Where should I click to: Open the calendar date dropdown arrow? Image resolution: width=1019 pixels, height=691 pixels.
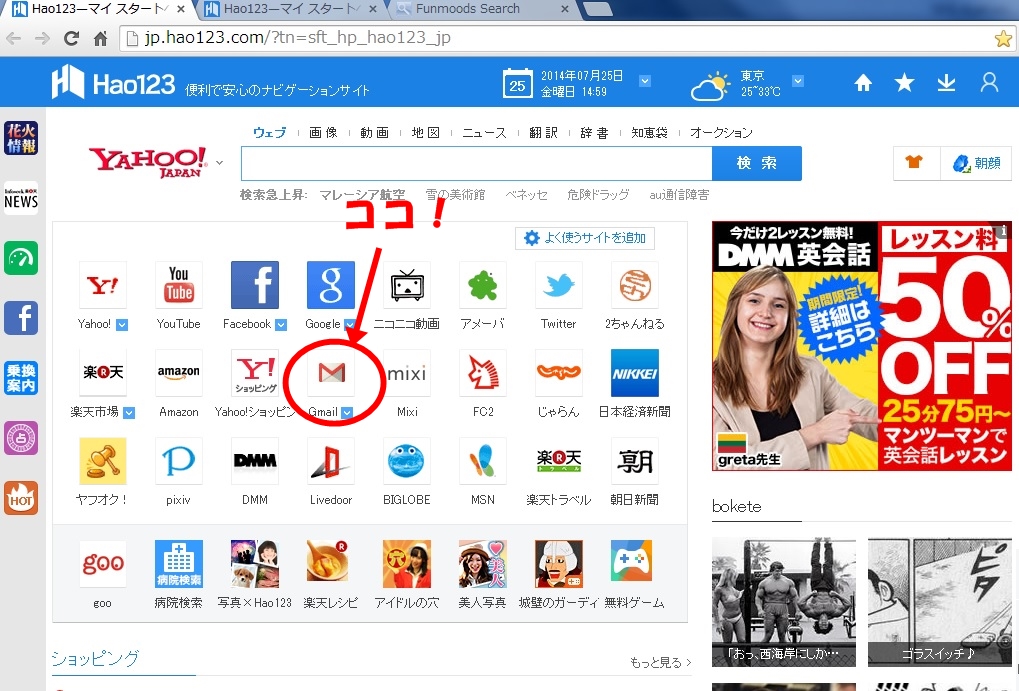(x=645, y=81)
